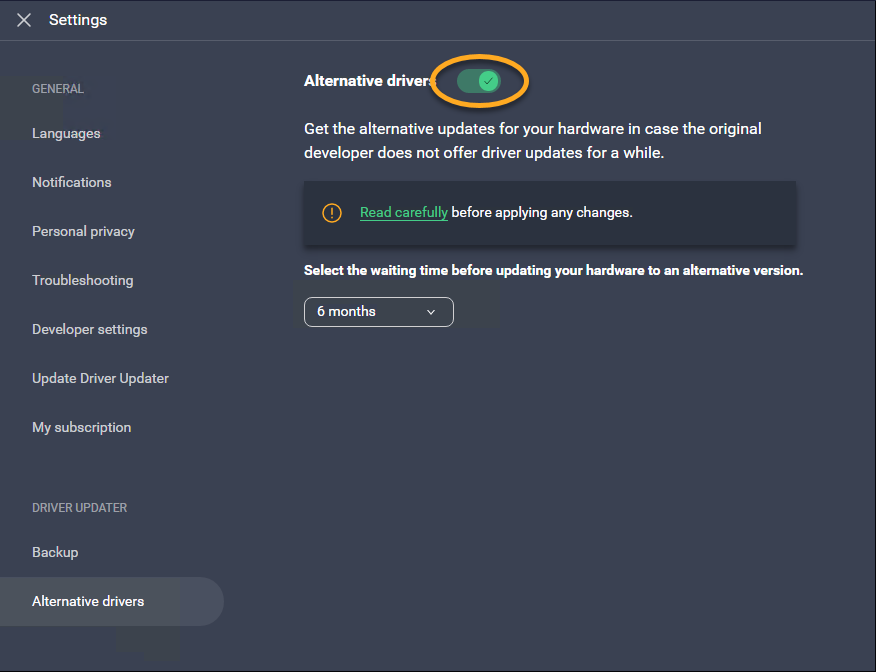Click the orange warning exclamation icon

point(331,213)
